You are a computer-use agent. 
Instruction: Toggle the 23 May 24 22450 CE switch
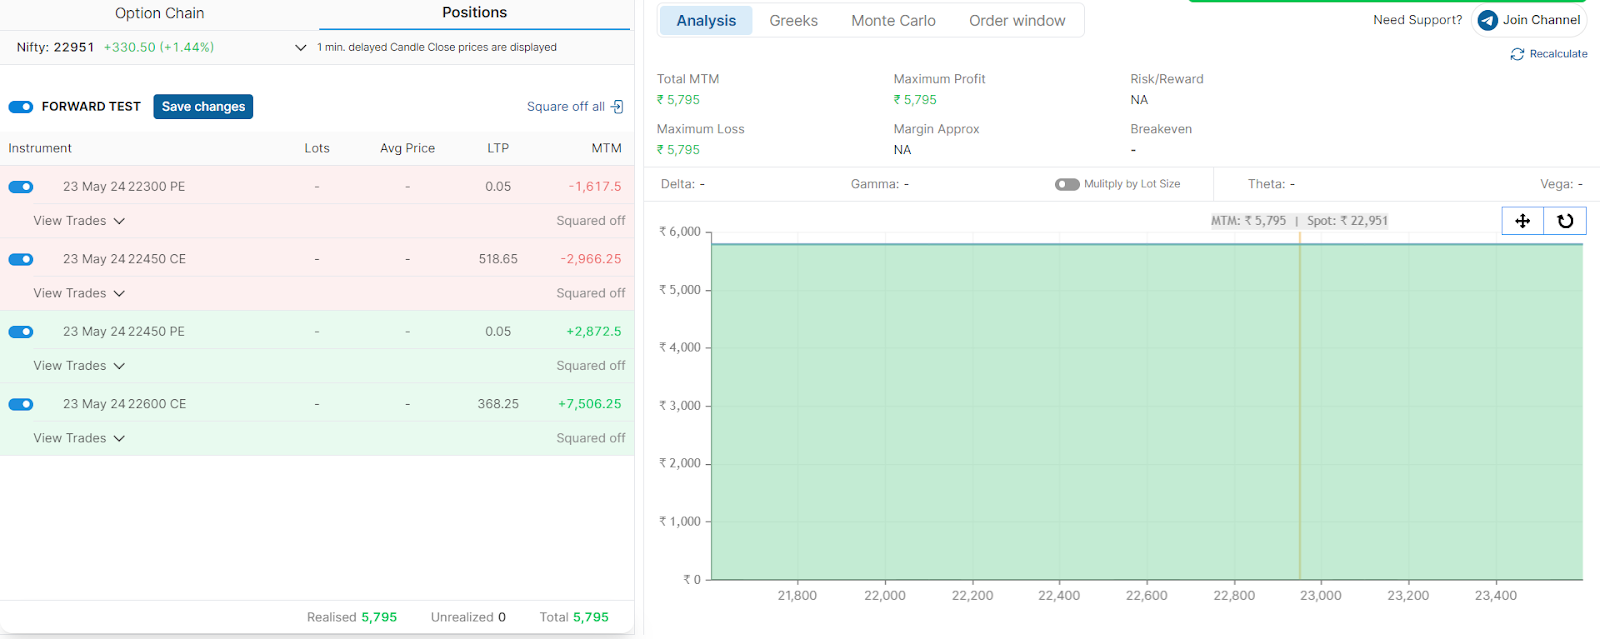[21, 259]
